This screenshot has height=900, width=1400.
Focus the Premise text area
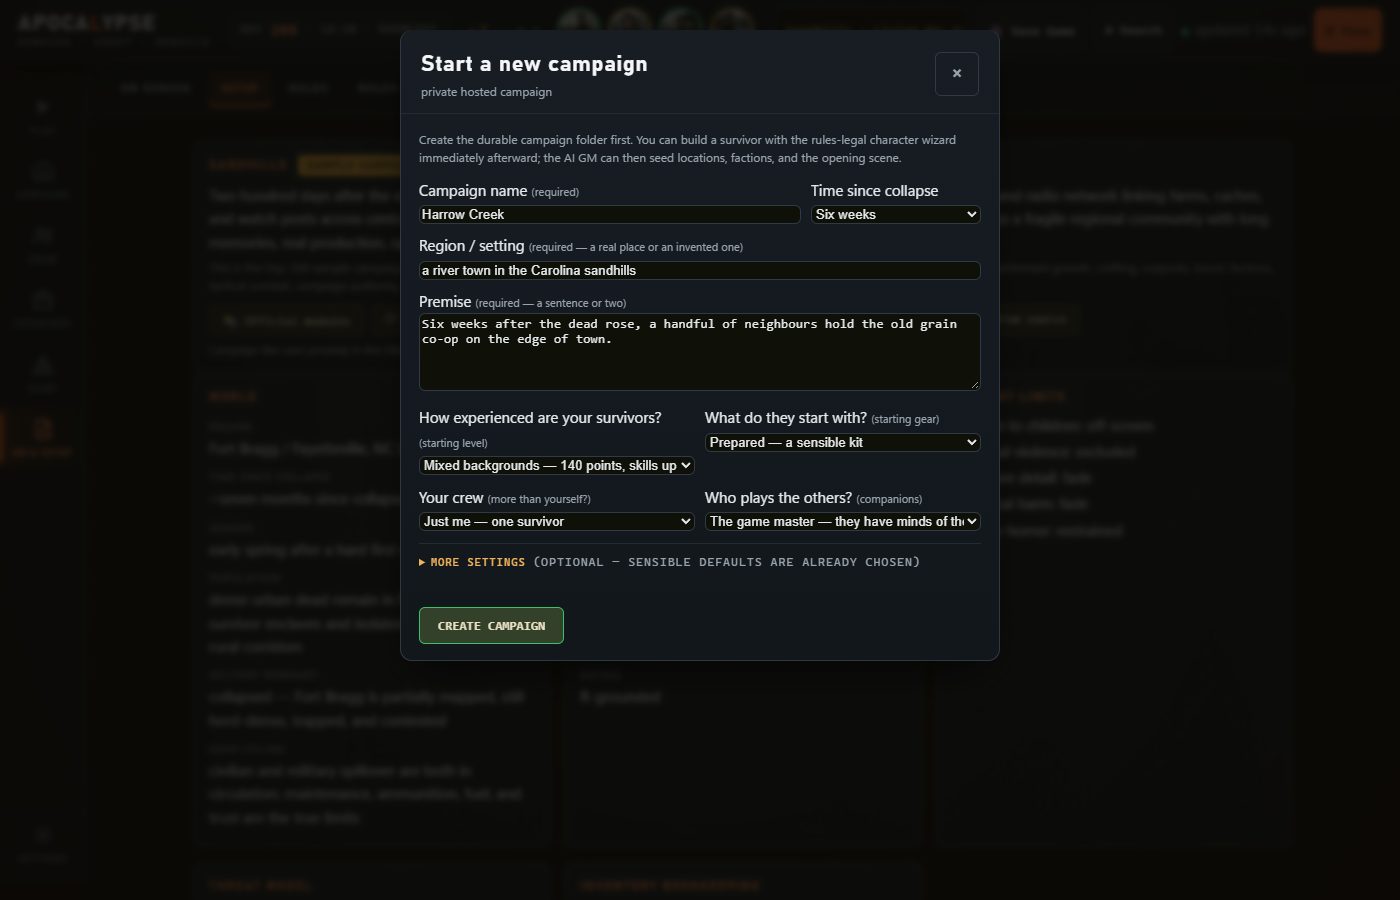(700, 351)
